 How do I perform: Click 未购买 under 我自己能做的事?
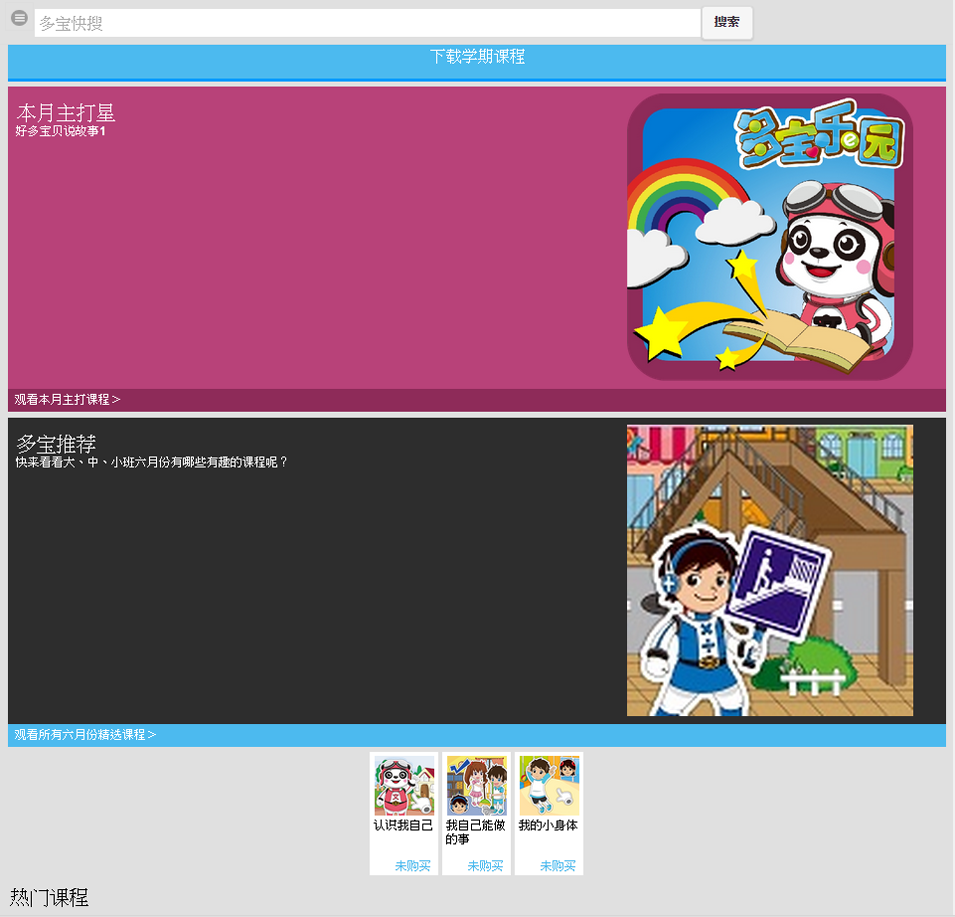pos(485,866)
